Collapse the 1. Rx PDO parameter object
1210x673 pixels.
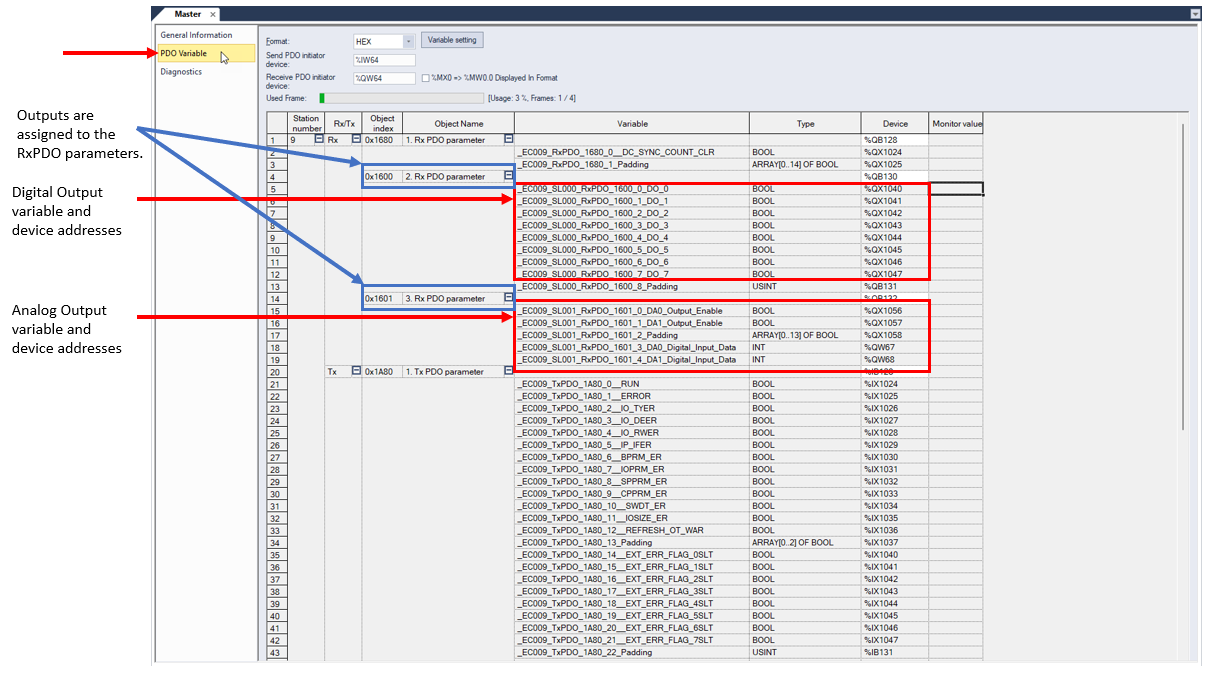click(508, 139)
